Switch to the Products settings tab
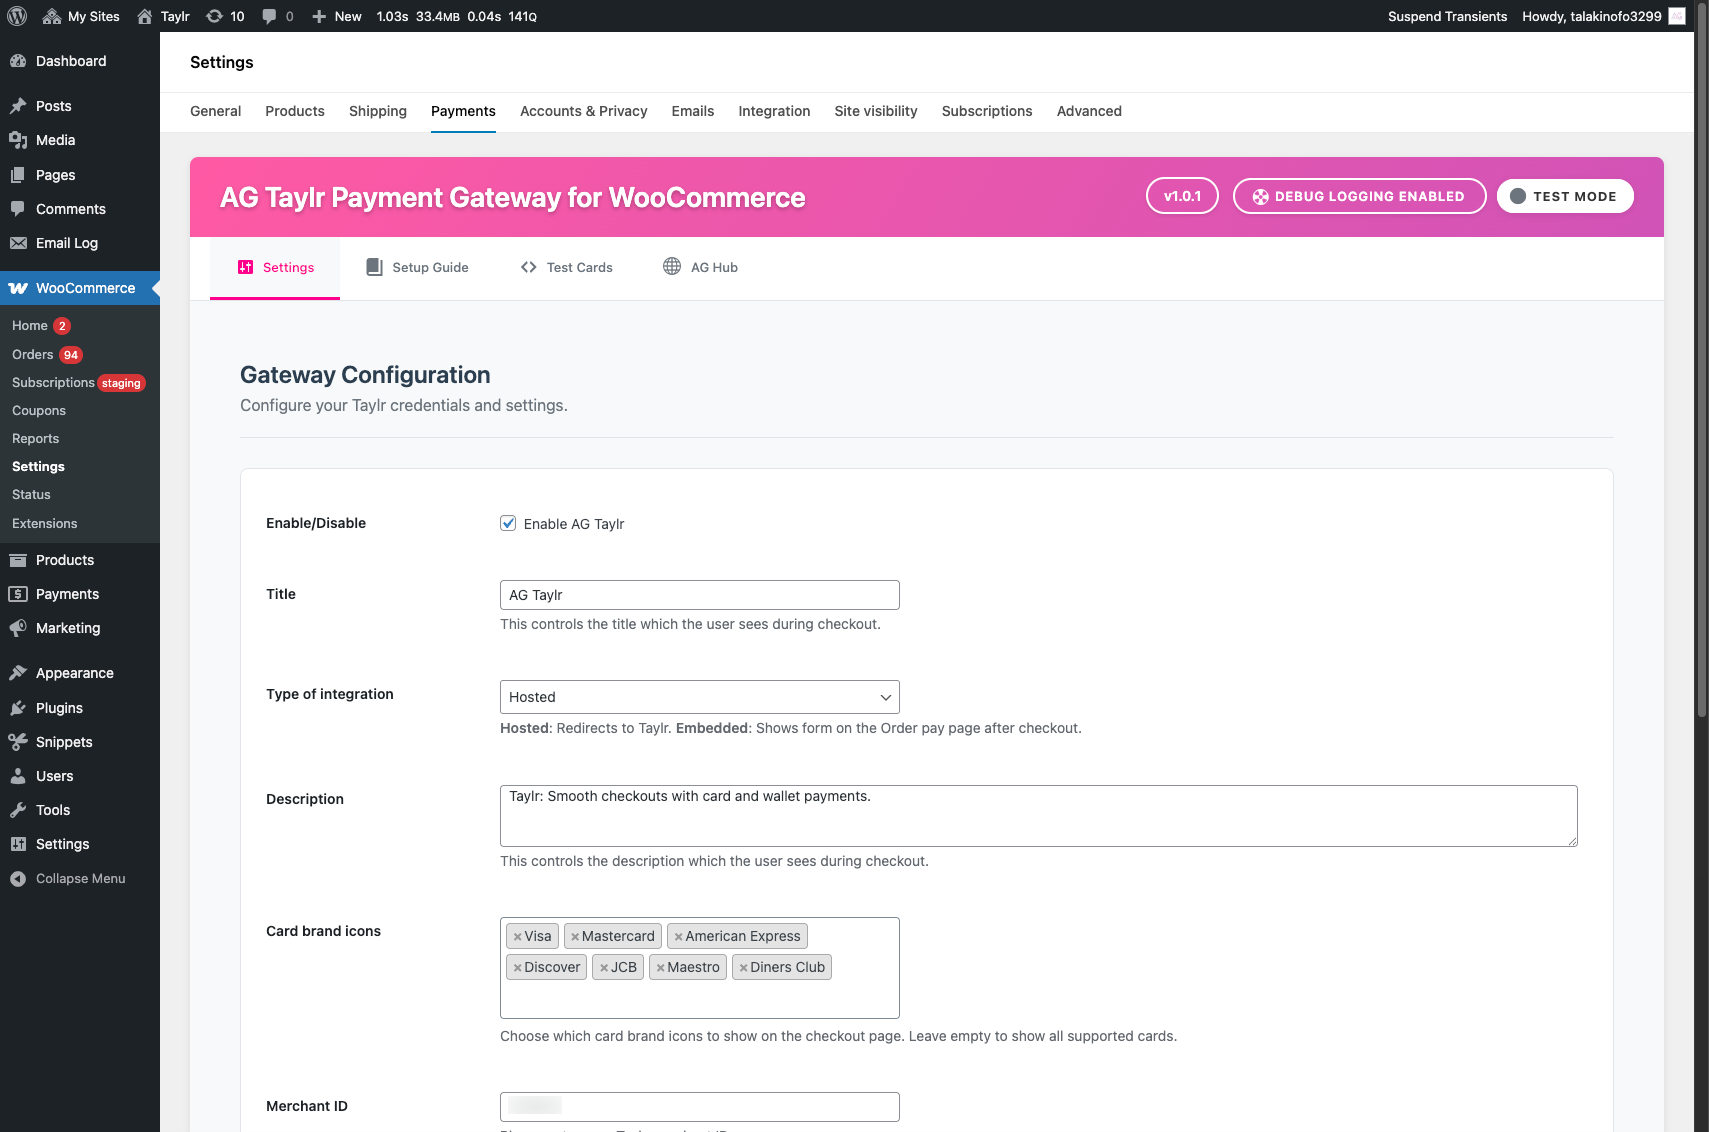The height and width of the screenshot is (1132, 1709). [x=295, y=111]
